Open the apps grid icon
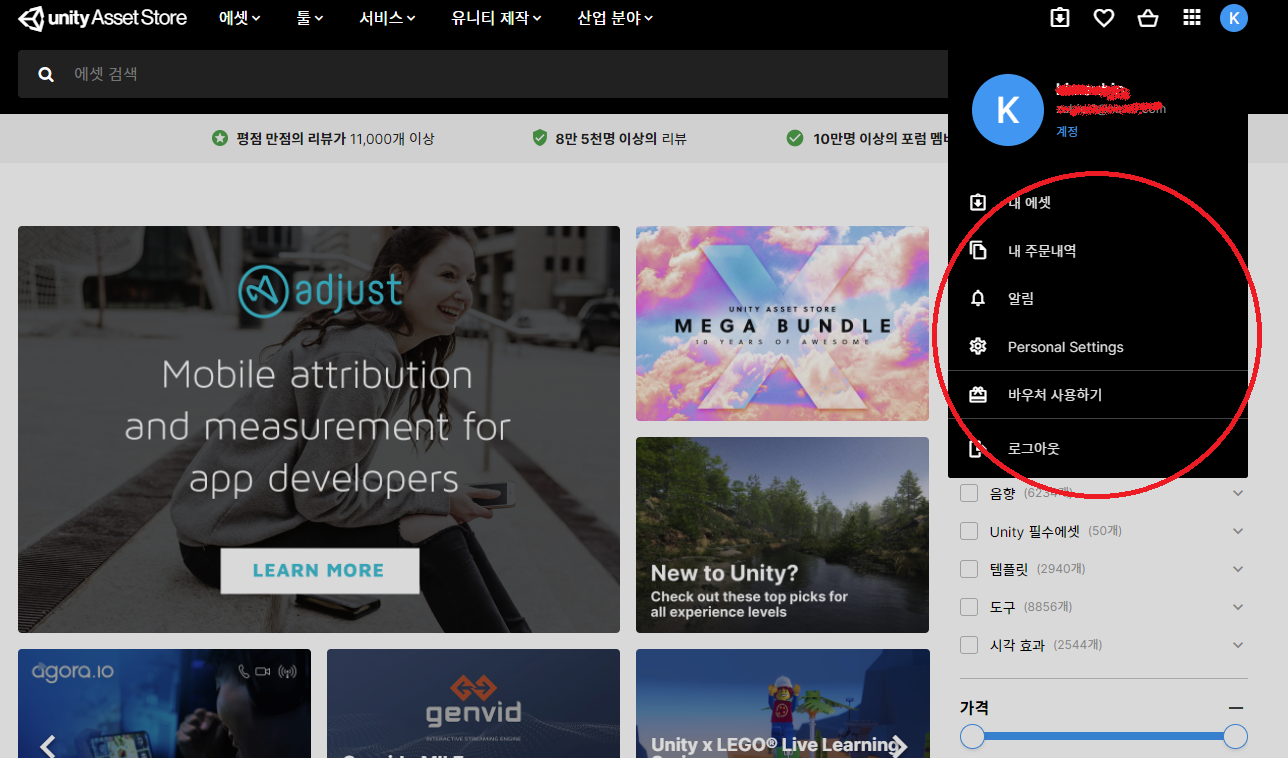This screenshot has height=758, width=1288. click(1191, 18)
